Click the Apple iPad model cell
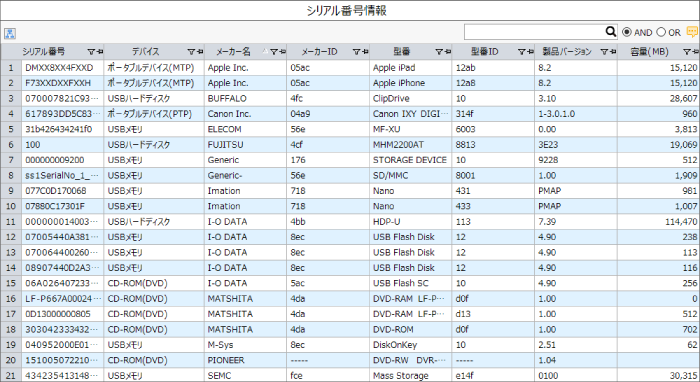Image resolution: width=700 pixels, height=382 pixels. pos(411,68)
